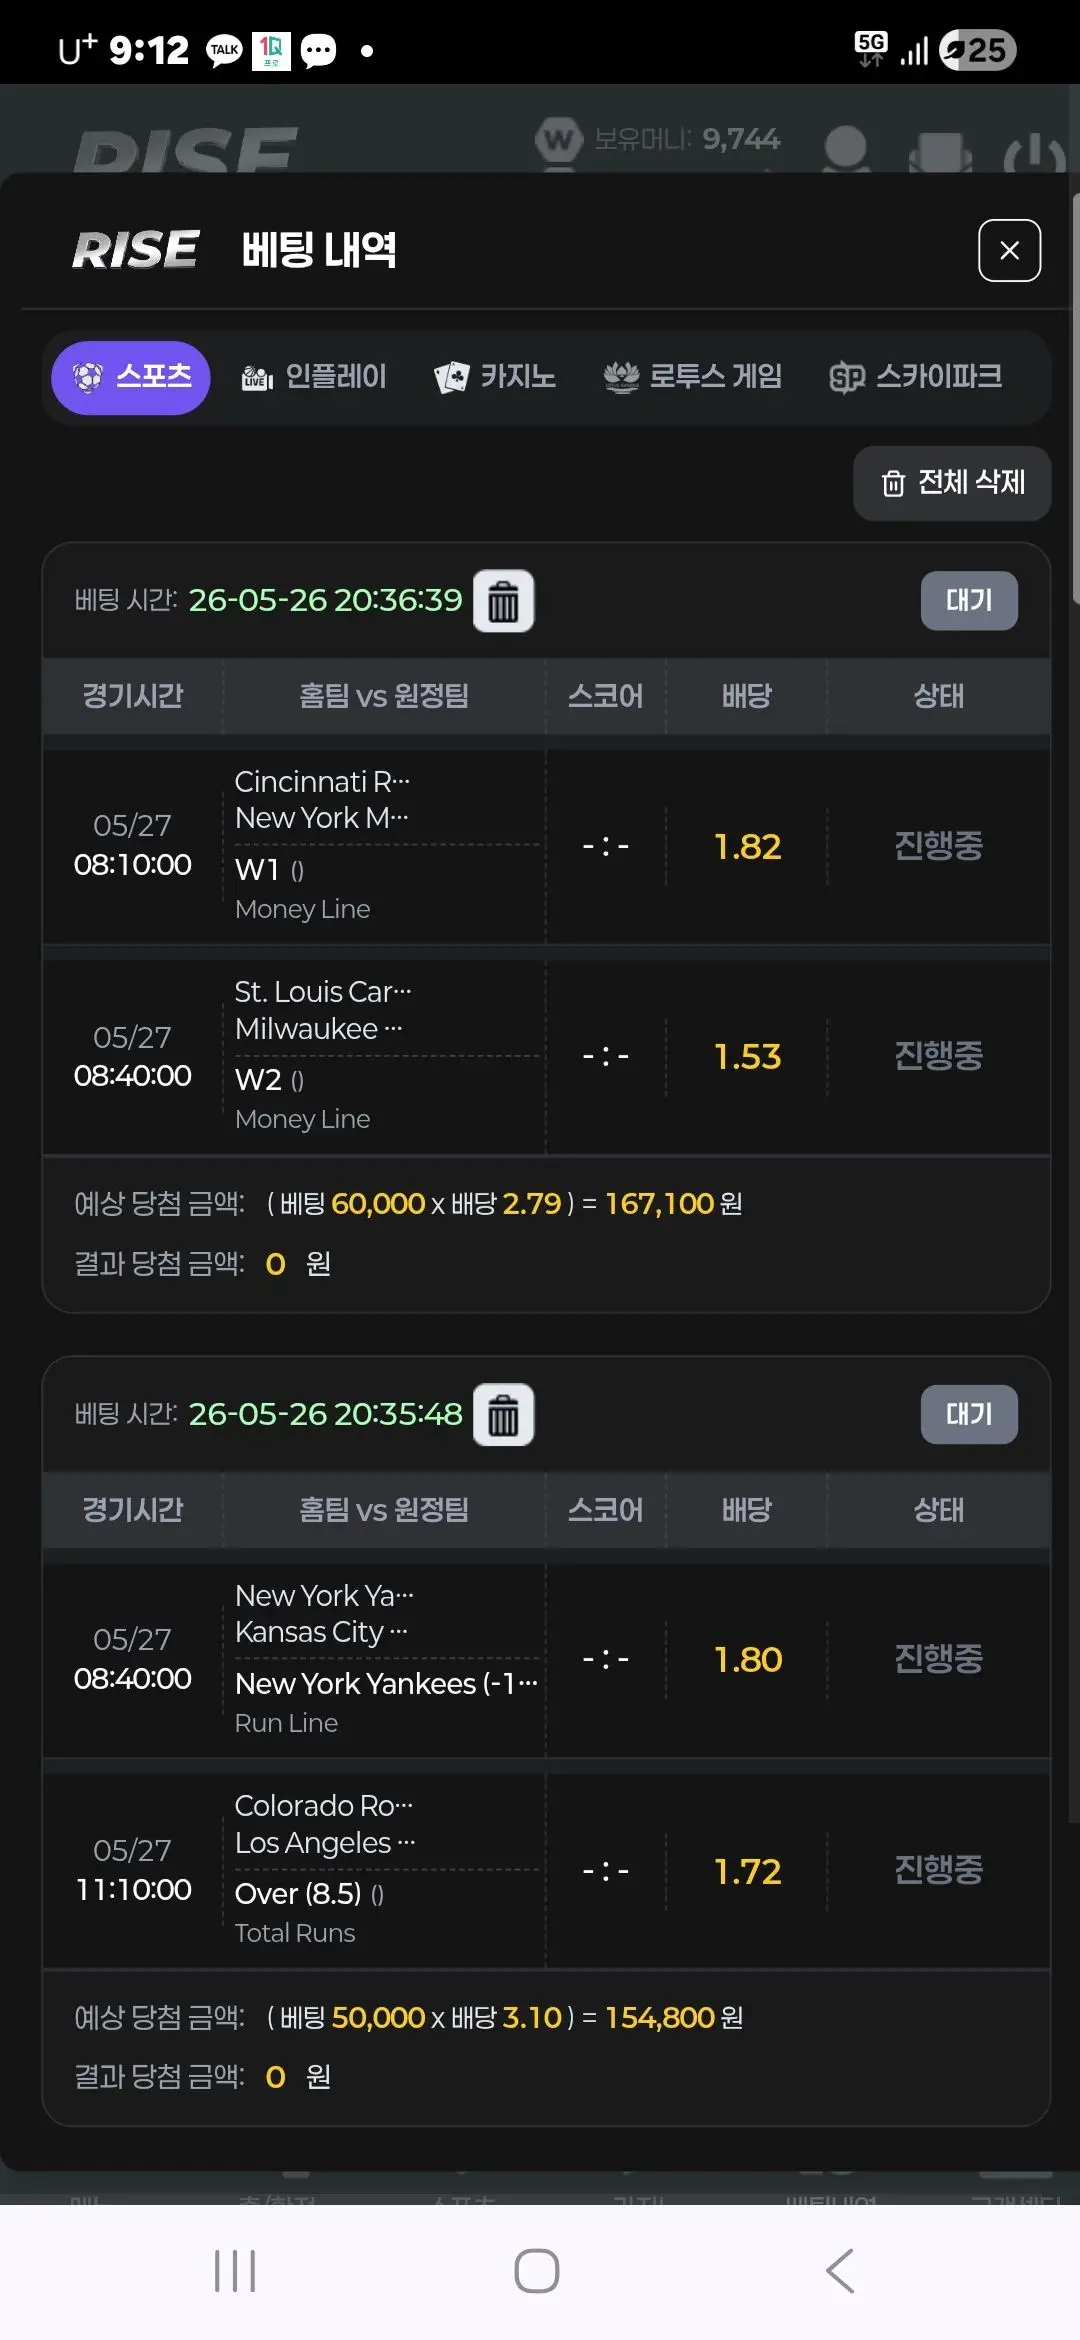1080x2340 pixels.
Task: Tap the Android back navigation button
Action: click(840, 2271)
